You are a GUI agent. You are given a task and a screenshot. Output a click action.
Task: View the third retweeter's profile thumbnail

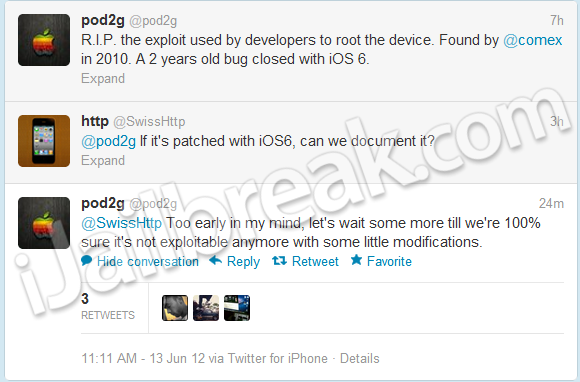coord(237,308)
